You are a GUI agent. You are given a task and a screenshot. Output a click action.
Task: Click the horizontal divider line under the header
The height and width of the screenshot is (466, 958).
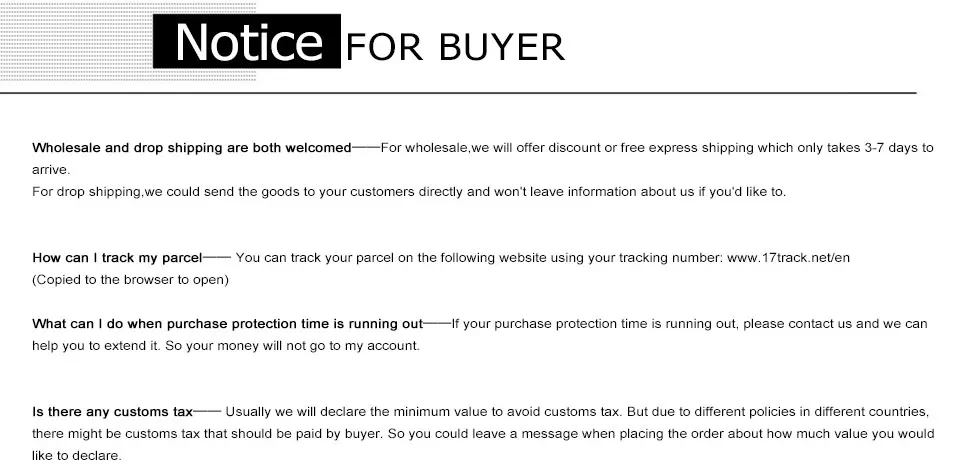coord(458,93)
